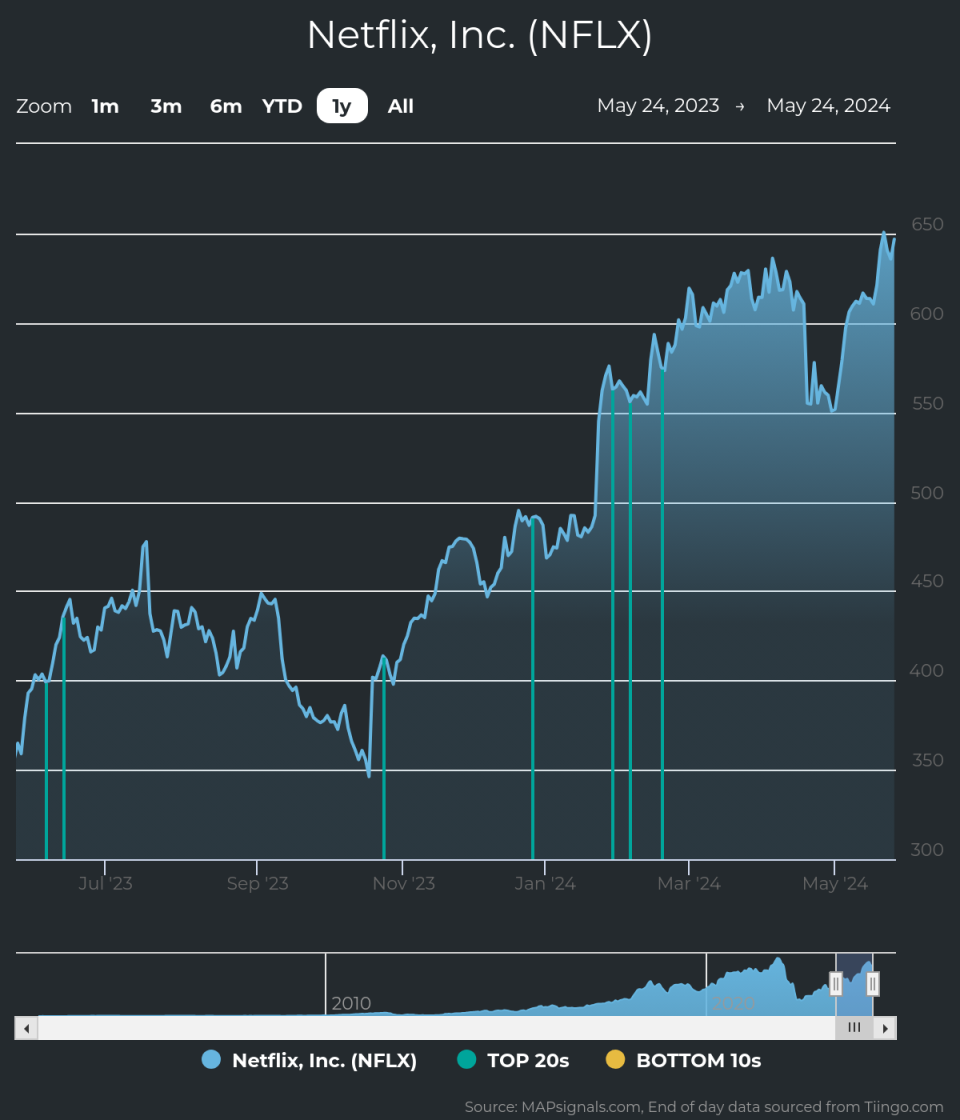This screenshot has height=1120, width=960.
Task: Click the navigator scroll left arrow
Action: tap(26, 1029)
